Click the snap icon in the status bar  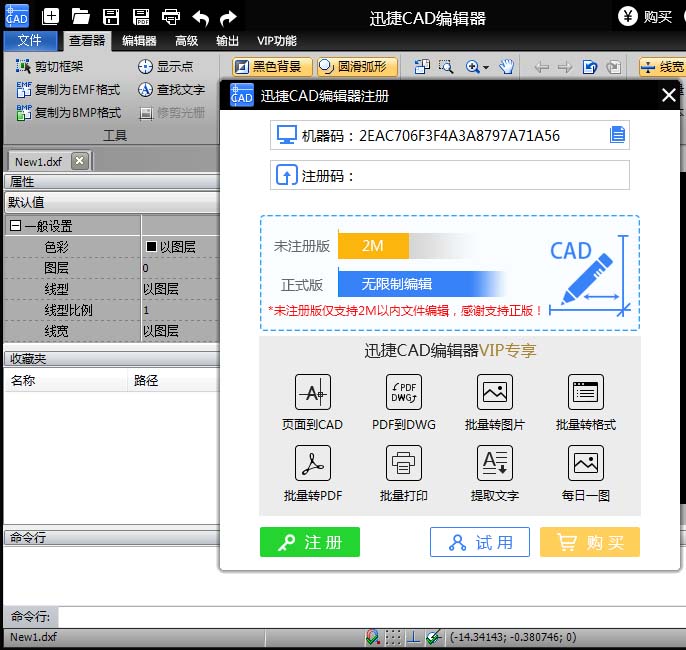[x=372, y=637]
